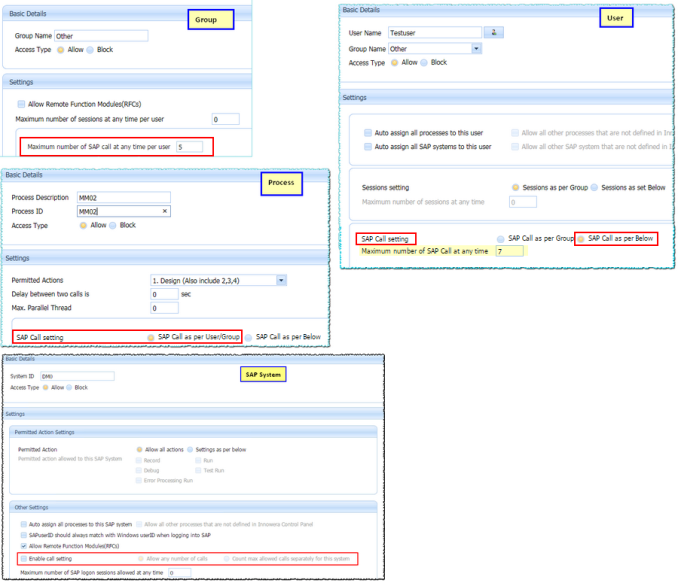
Task: Click max SAP call per user field showing 5
Action: coord(189,147)
